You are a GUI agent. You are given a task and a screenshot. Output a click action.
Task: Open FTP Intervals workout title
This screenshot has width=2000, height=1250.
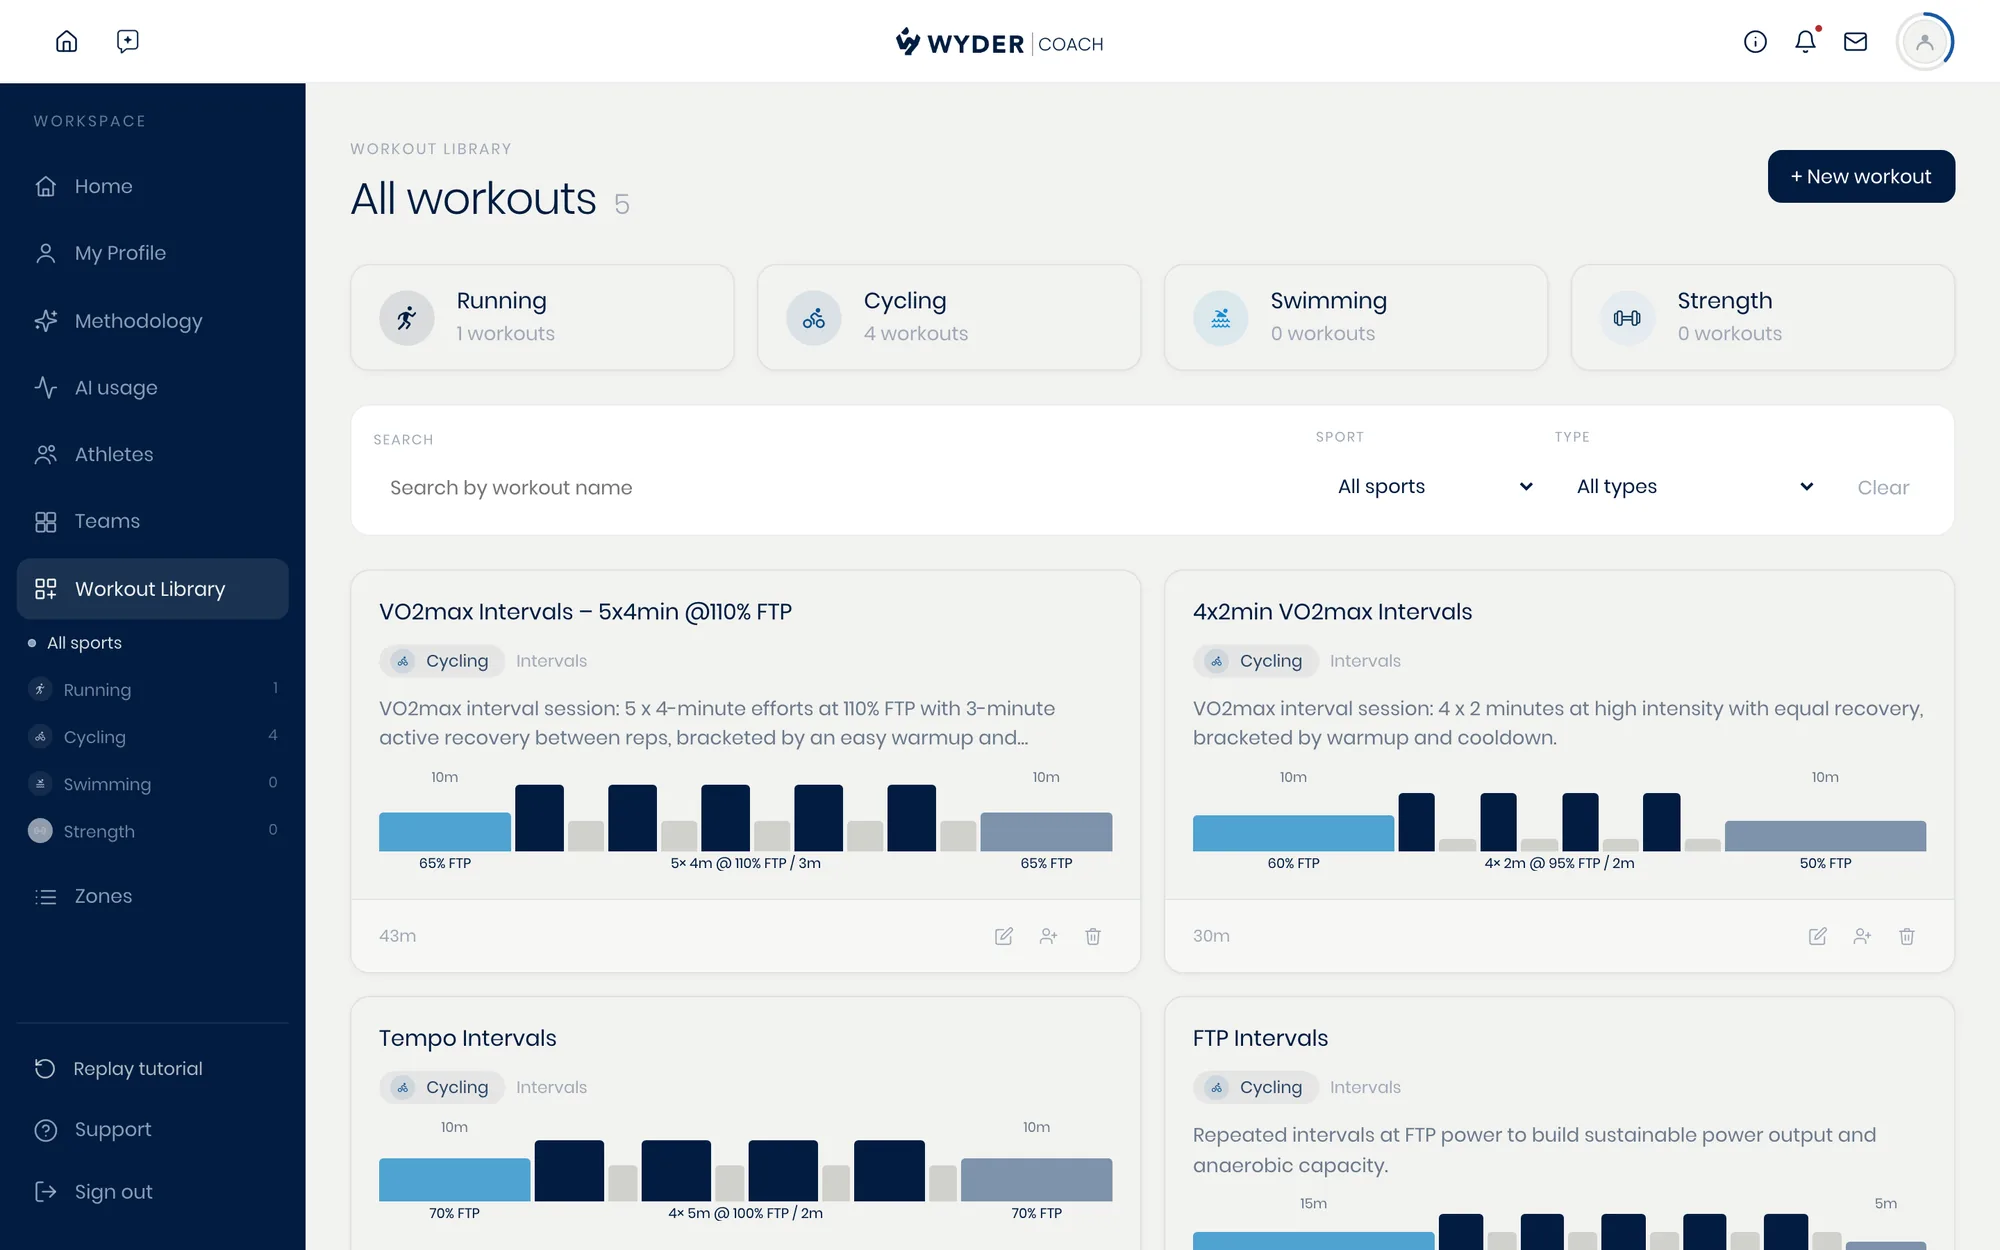click(x=1260, y=1038)
